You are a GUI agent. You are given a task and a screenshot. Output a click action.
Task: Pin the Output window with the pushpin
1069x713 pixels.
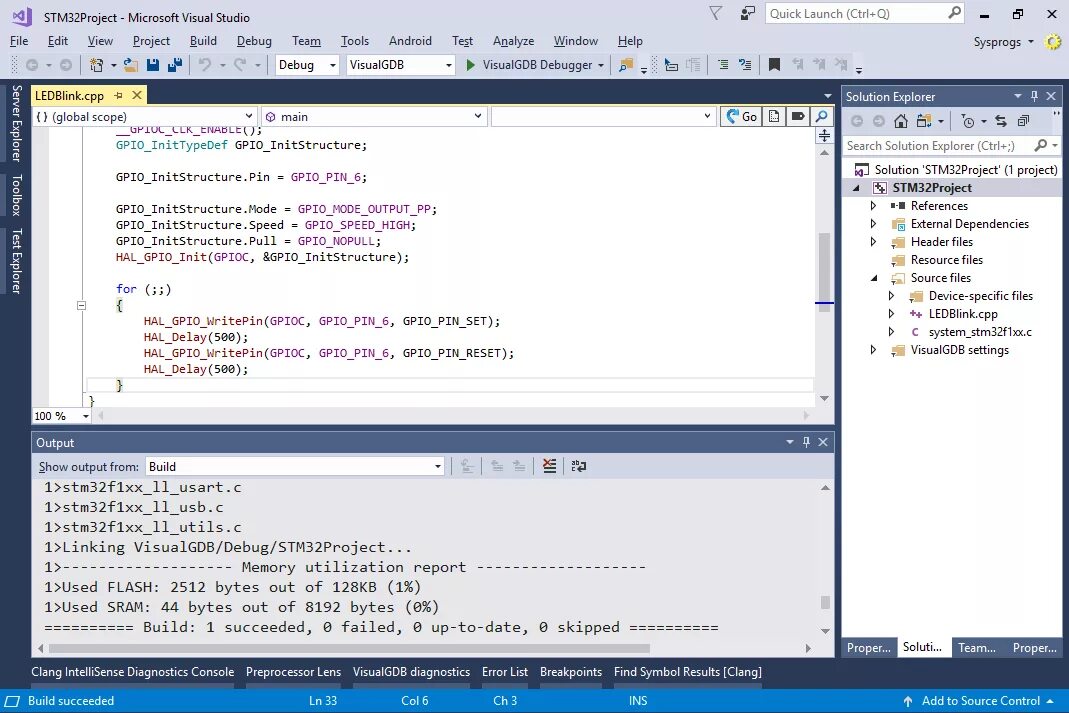pos(807,442)
